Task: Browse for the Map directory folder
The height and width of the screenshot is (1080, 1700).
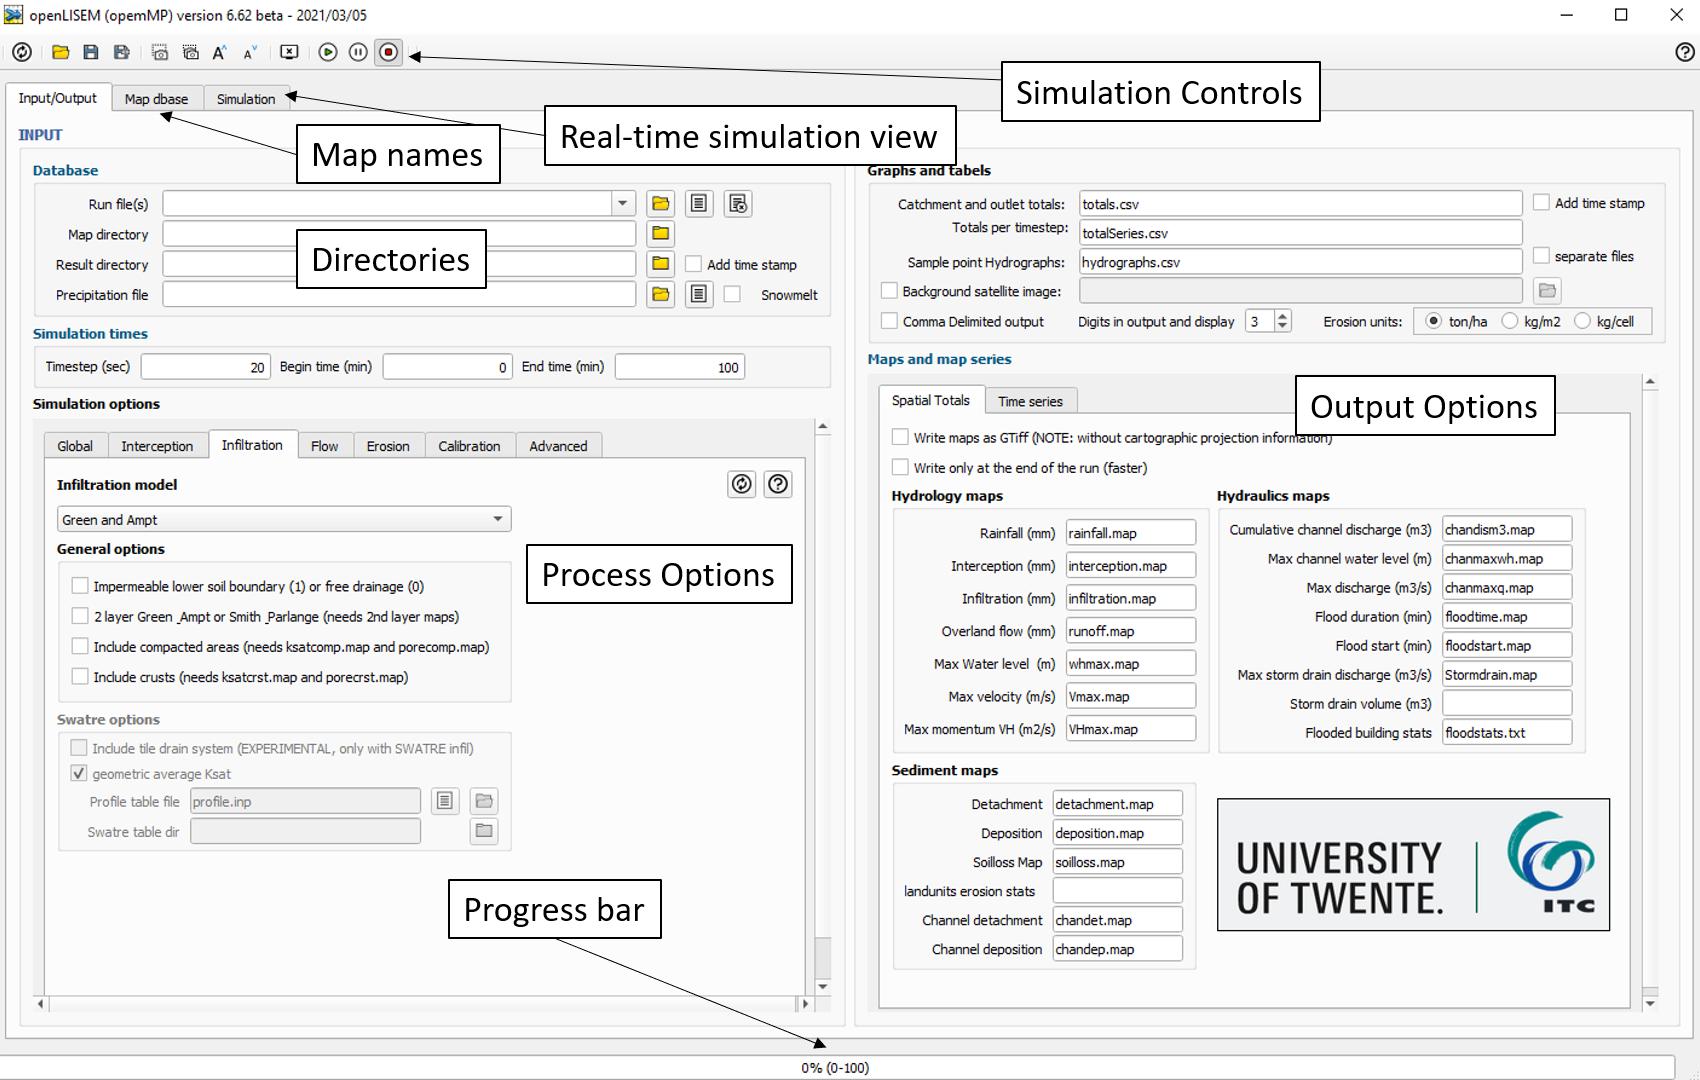Action: point(660,234)
